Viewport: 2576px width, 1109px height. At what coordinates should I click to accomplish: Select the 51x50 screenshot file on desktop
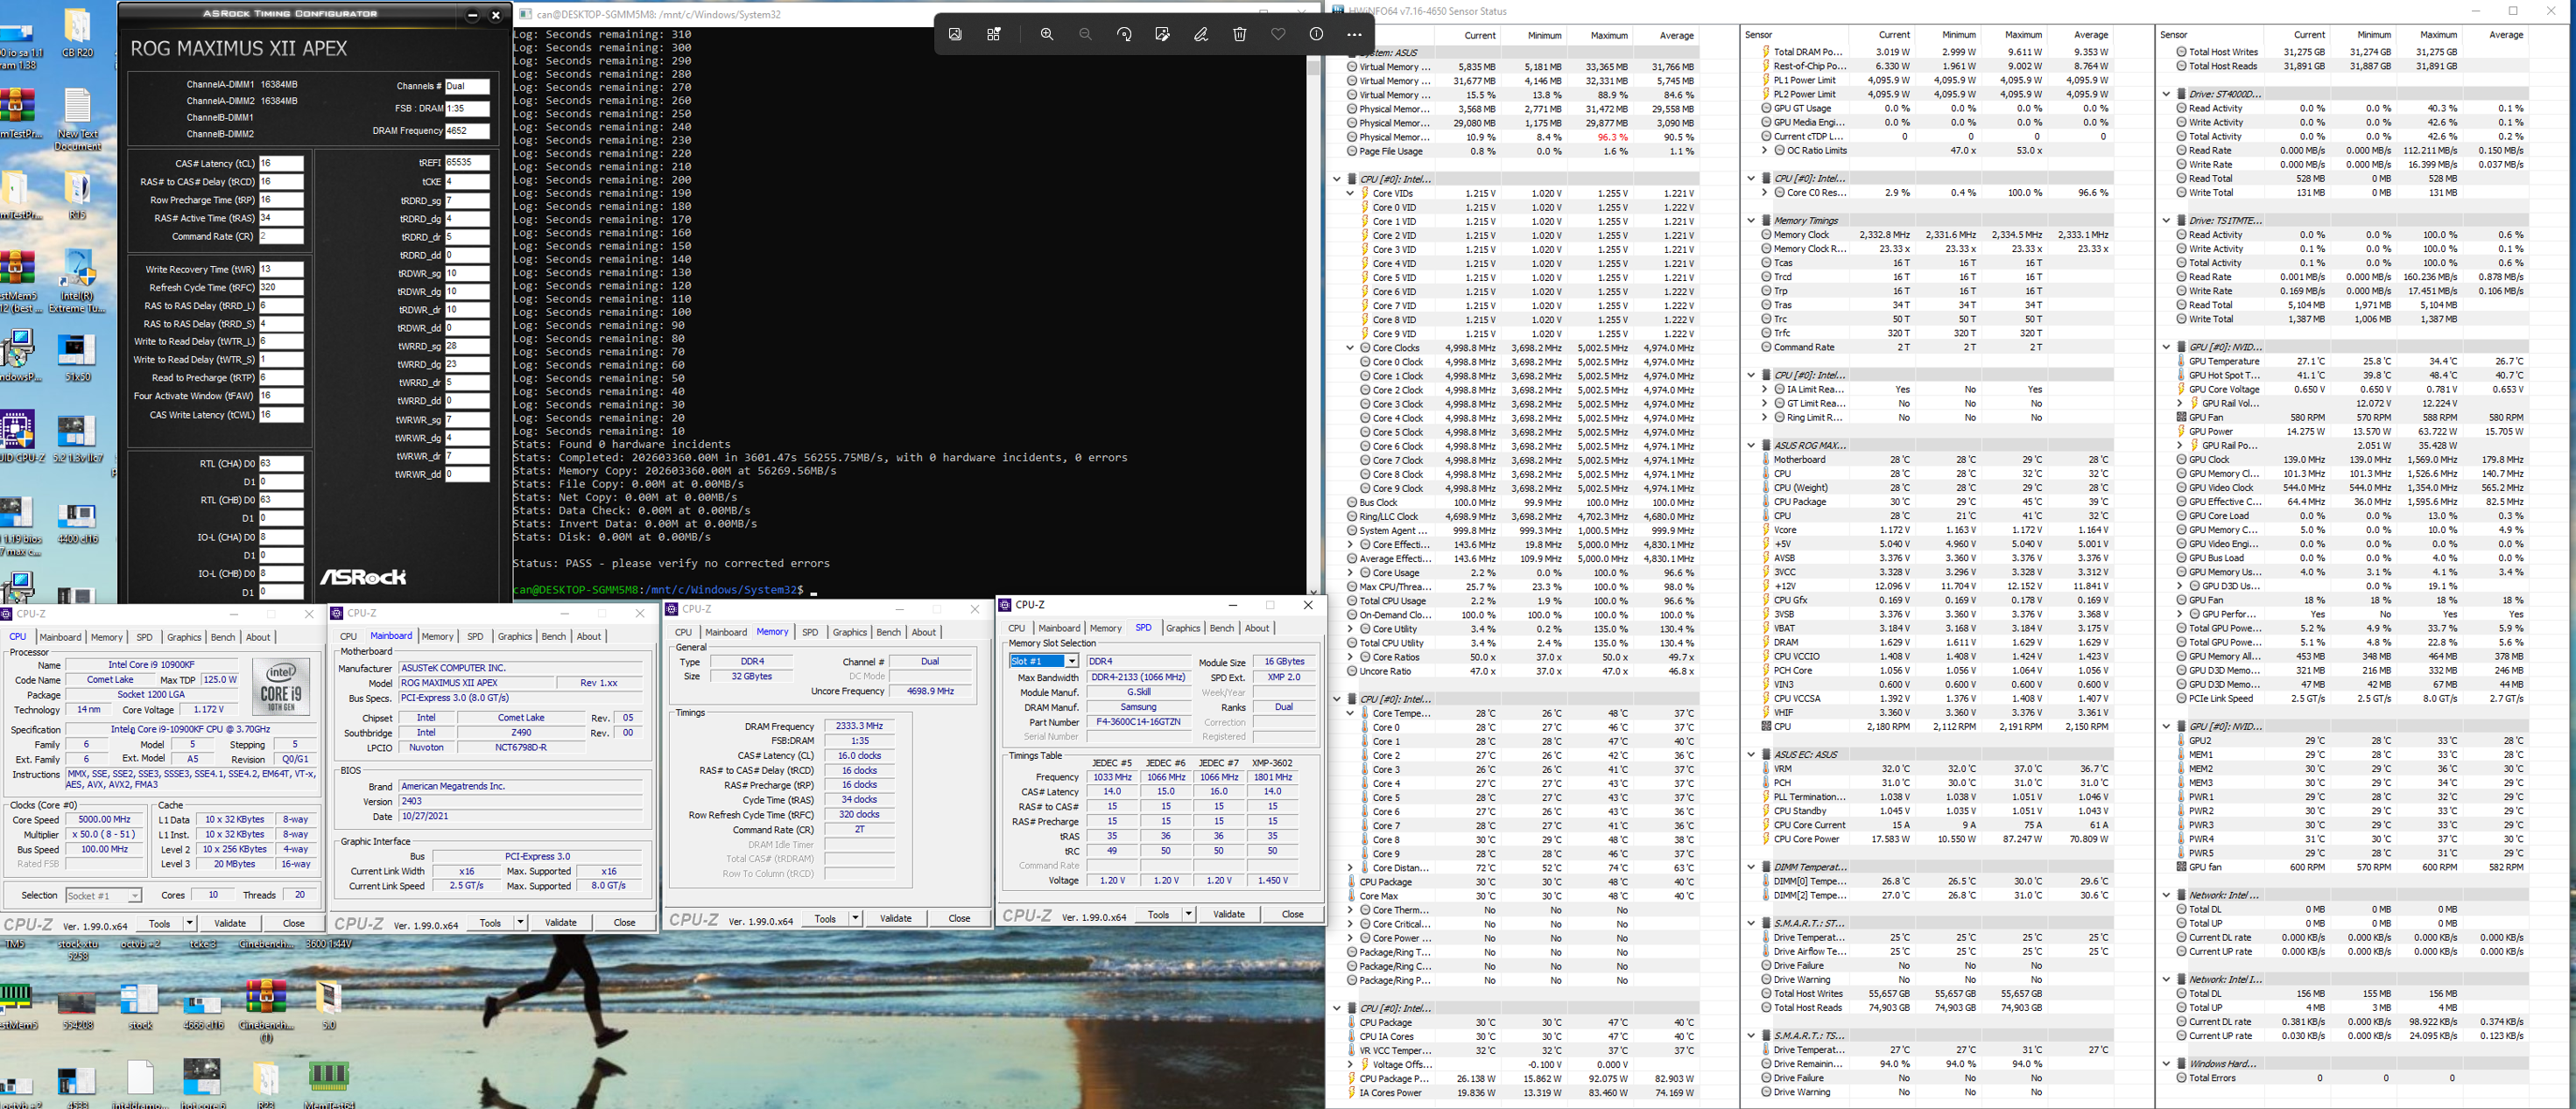pos(77,359)
